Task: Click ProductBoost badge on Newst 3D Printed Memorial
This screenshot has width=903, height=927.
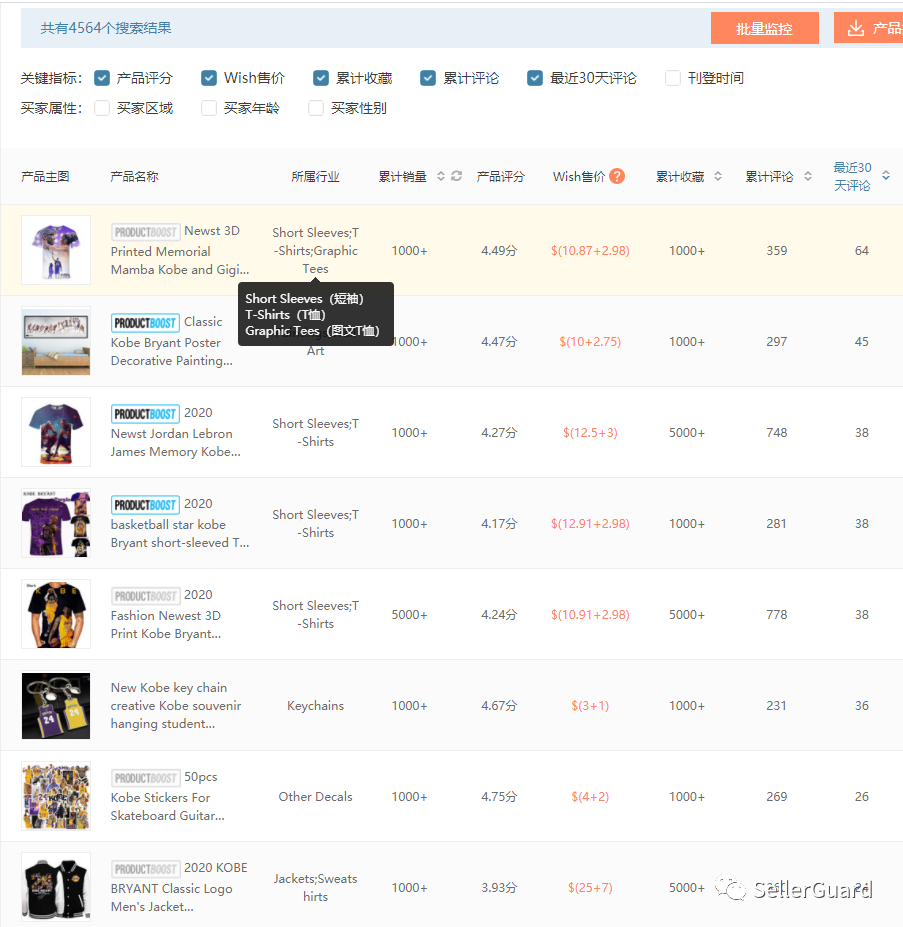Action: coord(145,232)
